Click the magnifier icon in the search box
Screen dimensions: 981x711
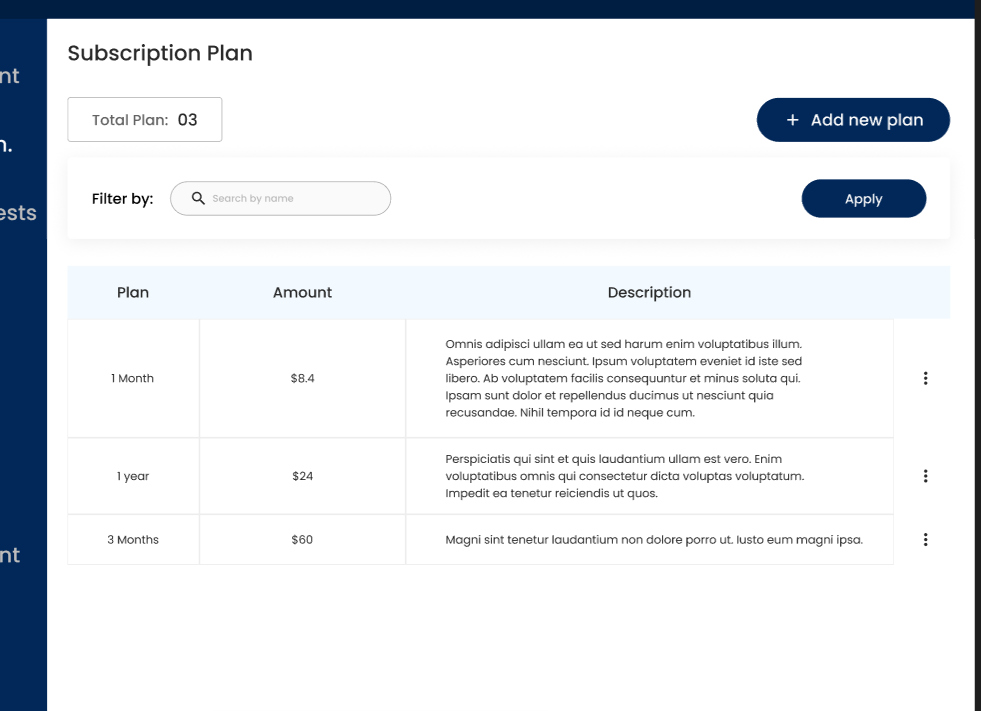198,198
